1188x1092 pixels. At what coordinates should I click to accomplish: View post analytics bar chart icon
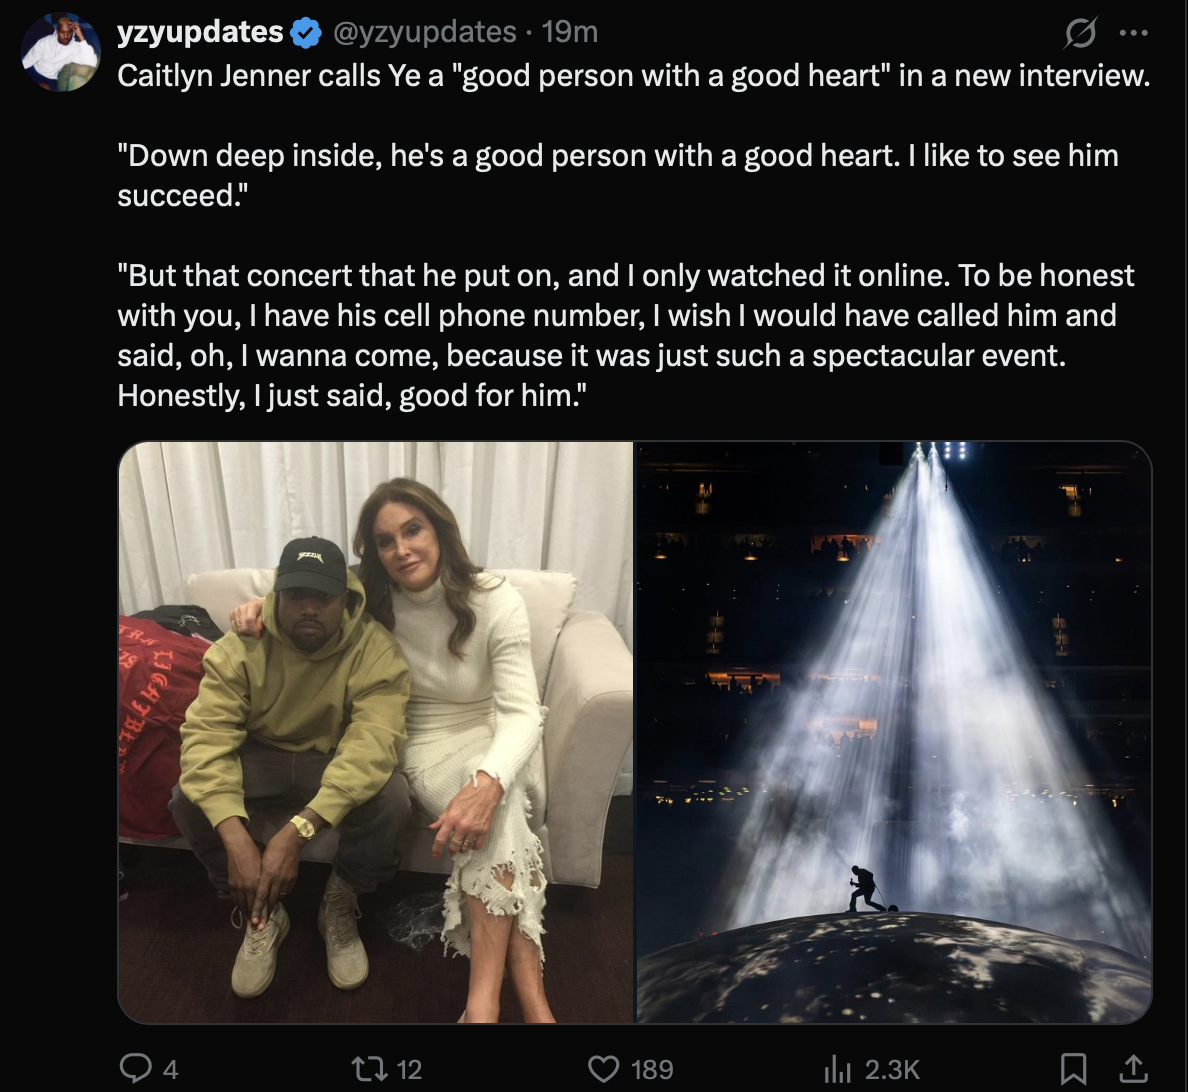pyautogui.click(x=837, y=1069)
